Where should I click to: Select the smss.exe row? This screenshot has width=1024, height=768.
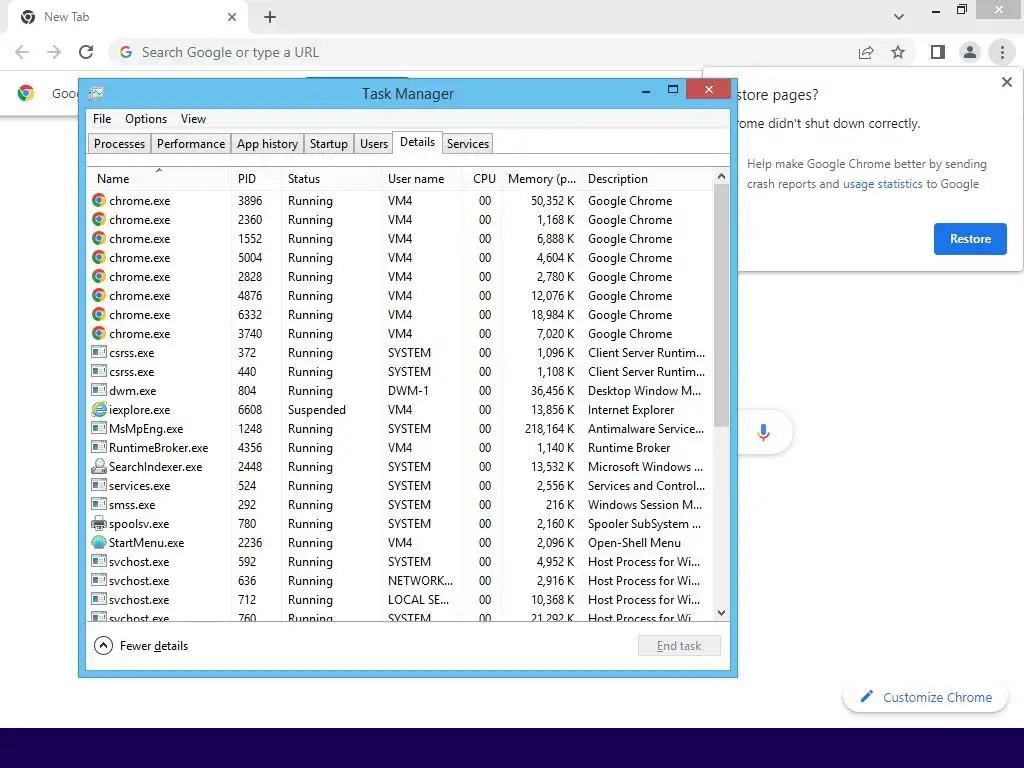(400, 505)
